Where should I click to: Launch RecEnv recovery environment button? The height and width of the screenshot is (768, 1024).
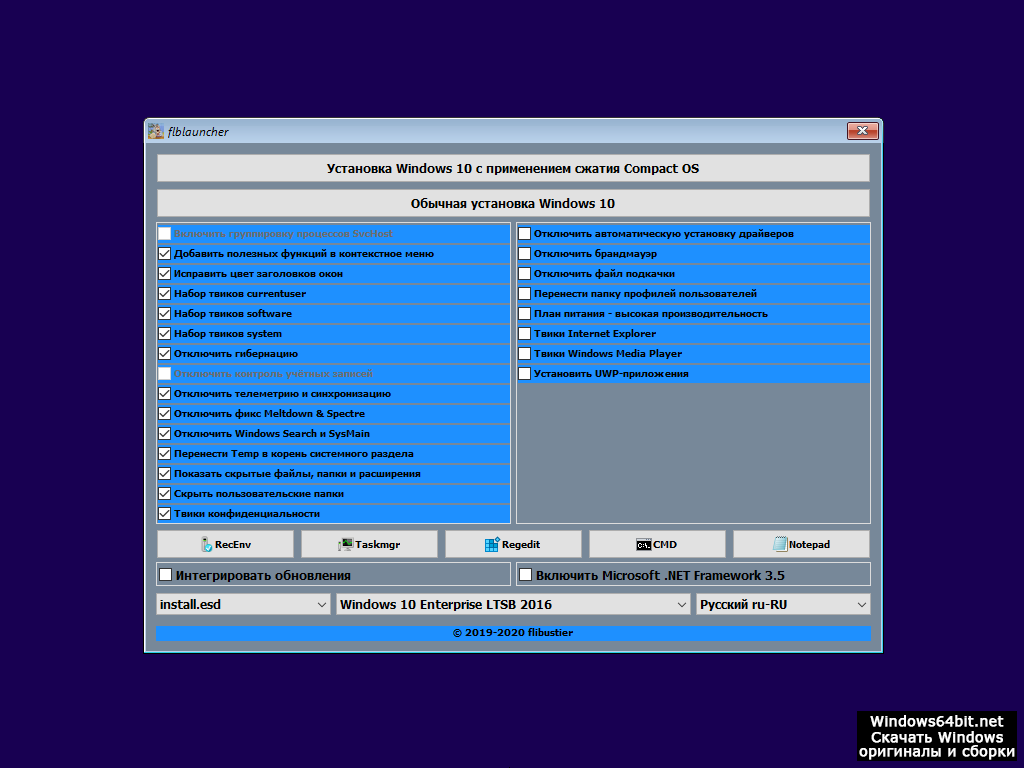tap(225, 544)
